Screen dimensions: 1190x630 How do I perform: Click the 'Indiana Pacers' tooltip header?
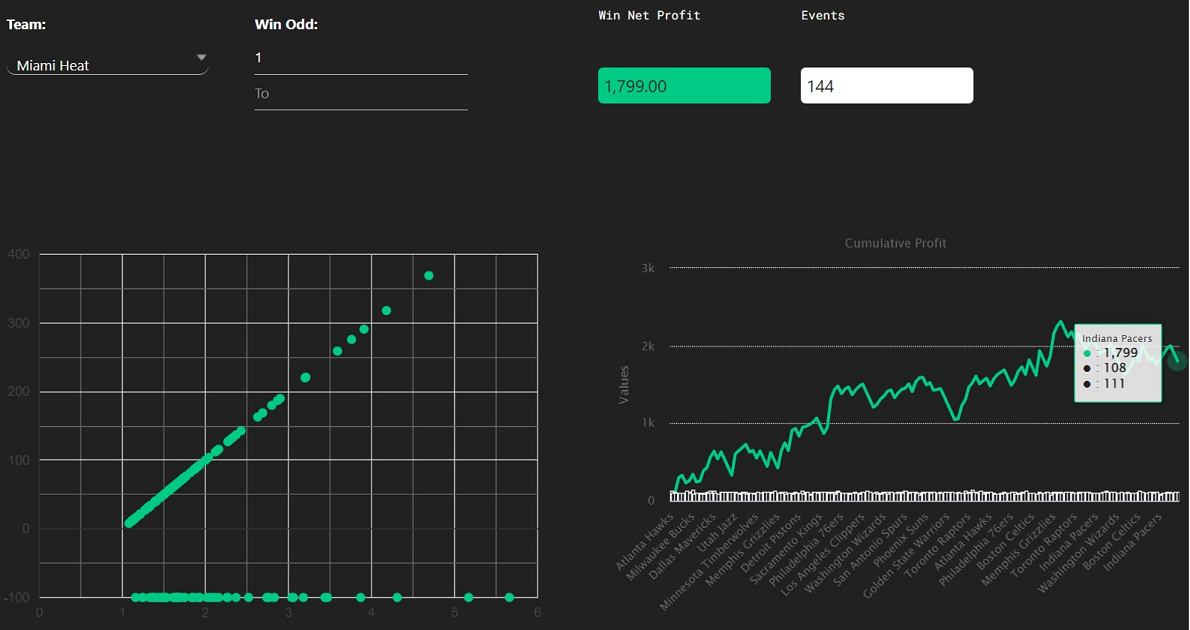pos(1117,339)
